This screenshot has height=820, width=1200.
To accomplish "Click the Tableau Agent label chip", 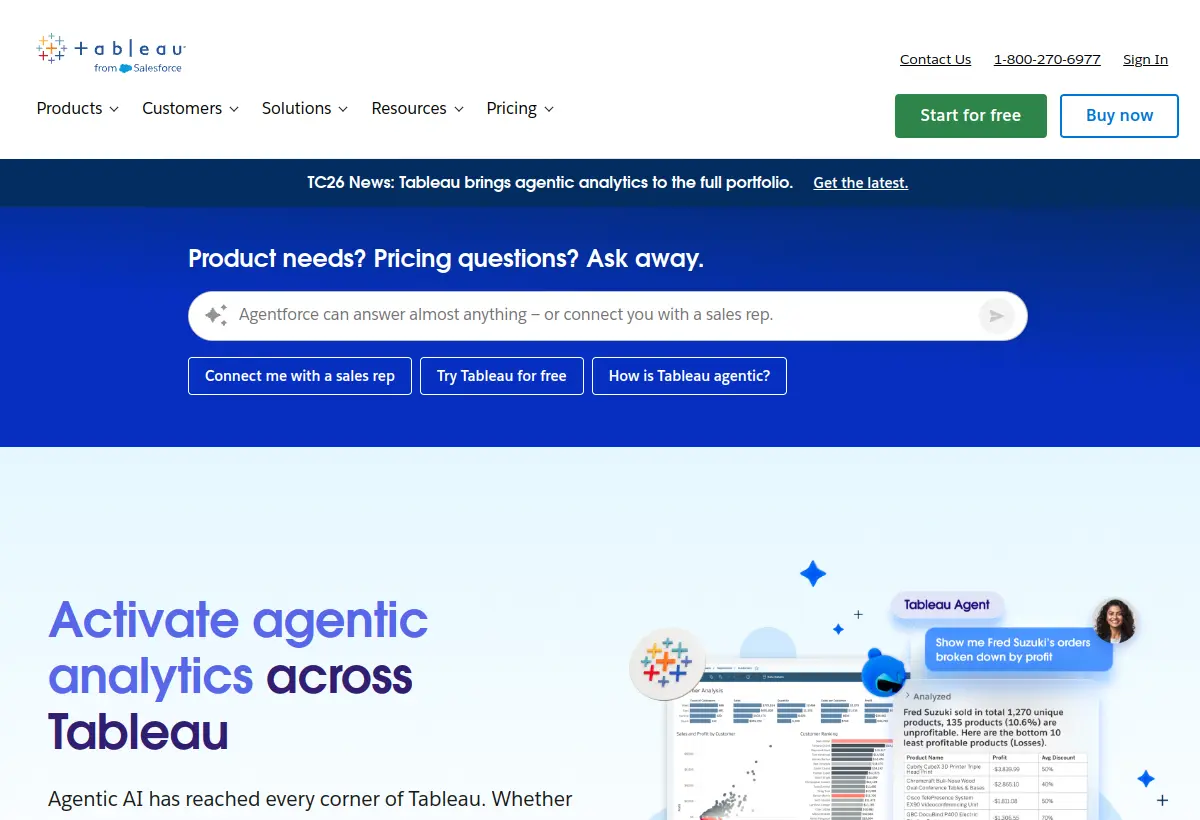I will click(946, 605).
